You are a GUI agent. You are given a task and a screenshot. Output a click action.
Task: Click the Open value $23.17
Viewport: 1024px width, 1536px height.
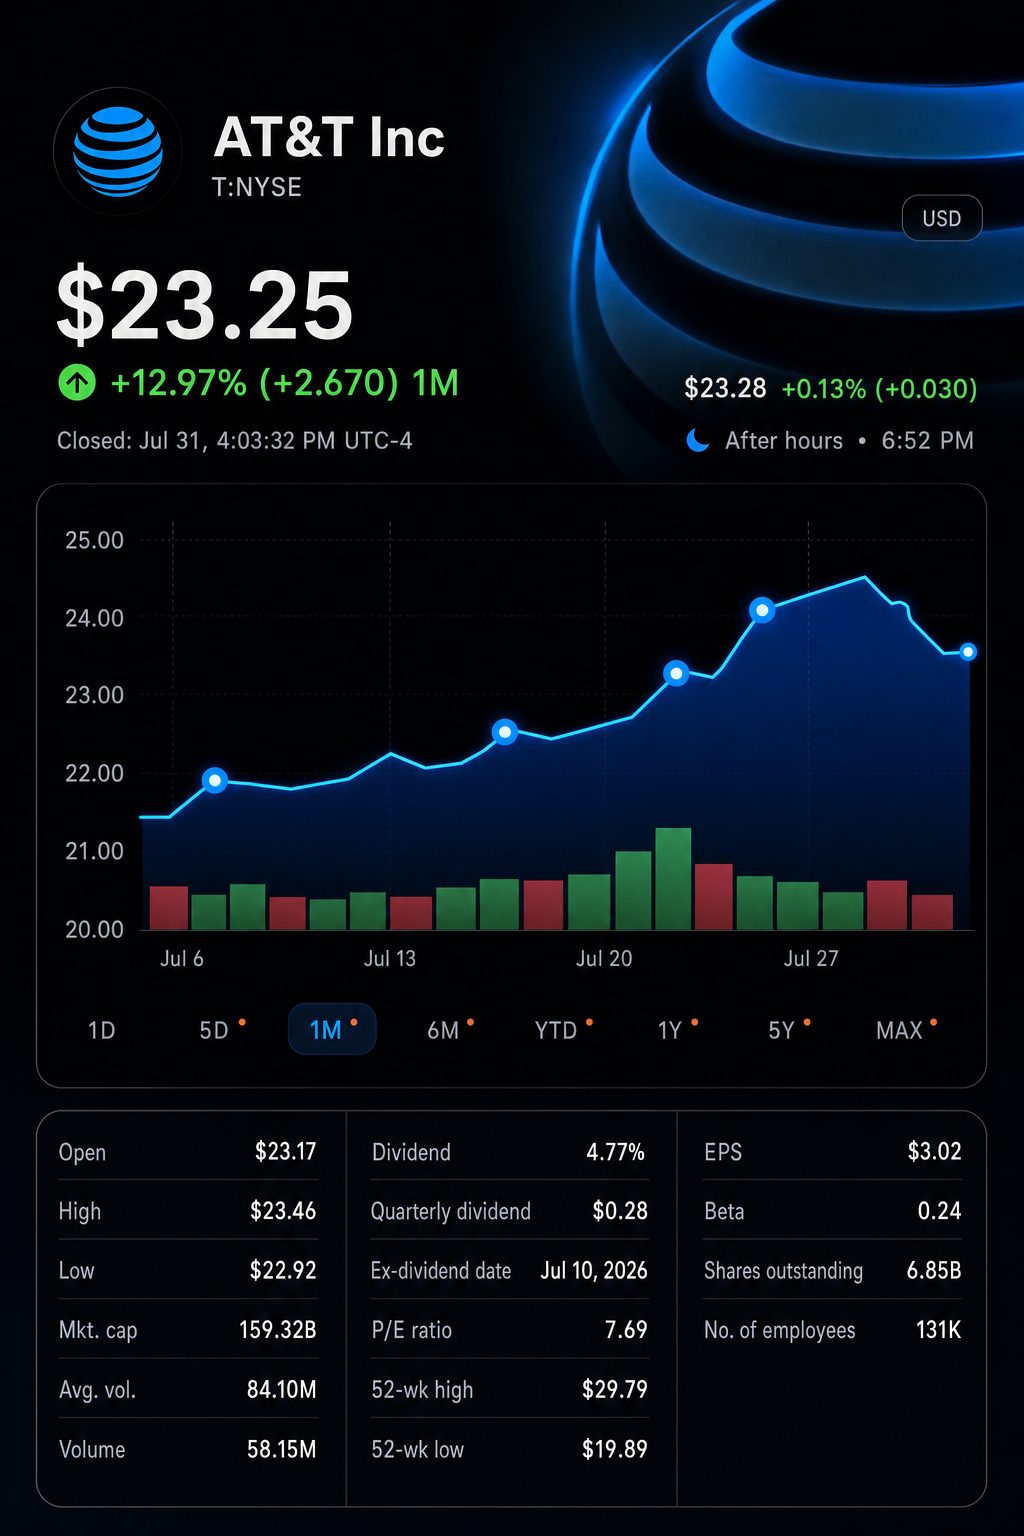tap(285, 1151)
